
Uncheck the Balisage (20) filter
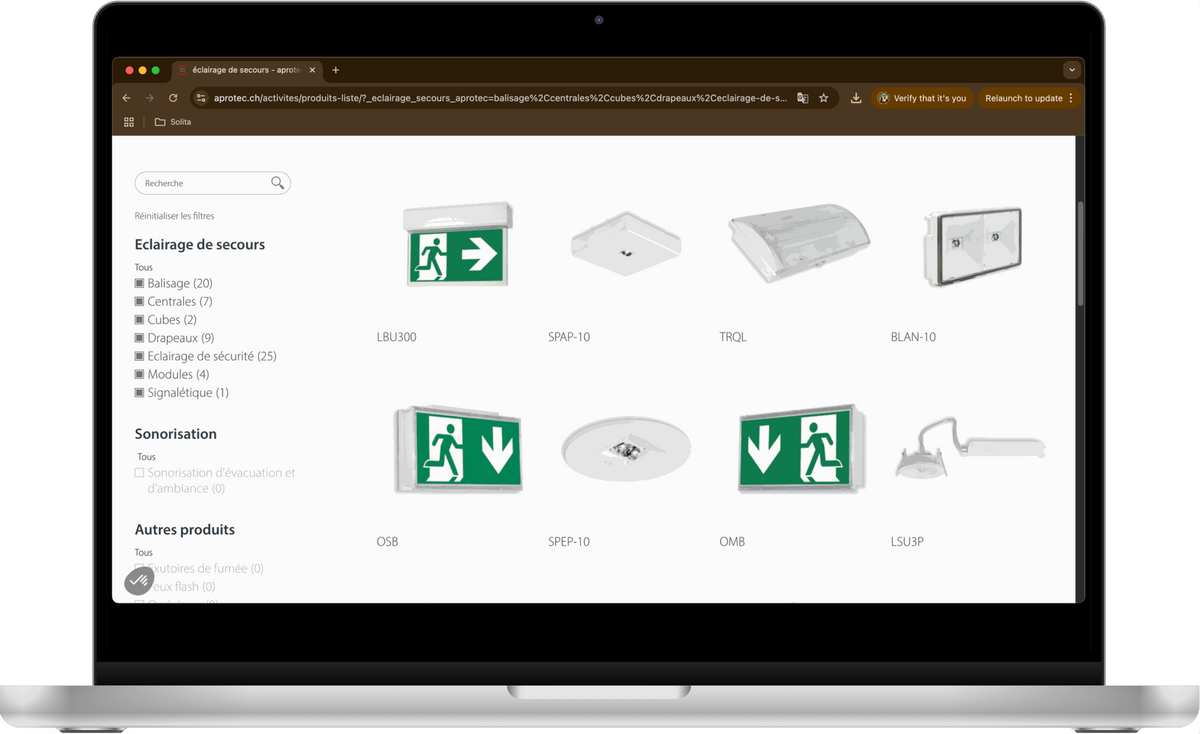[140, 284]
